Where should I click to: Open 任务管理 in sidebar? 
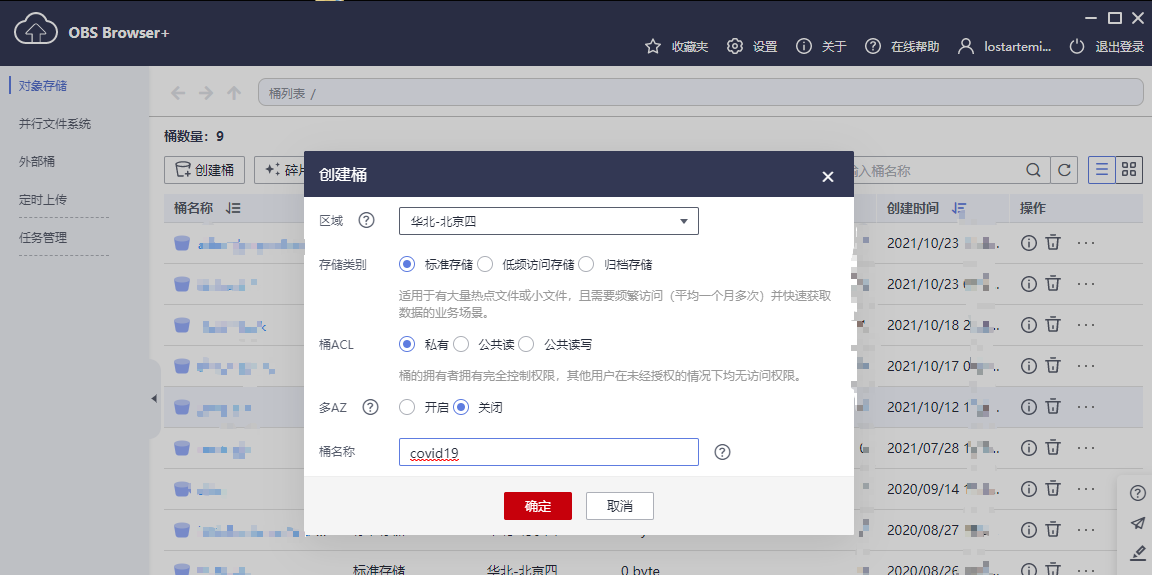coord(43,238)
